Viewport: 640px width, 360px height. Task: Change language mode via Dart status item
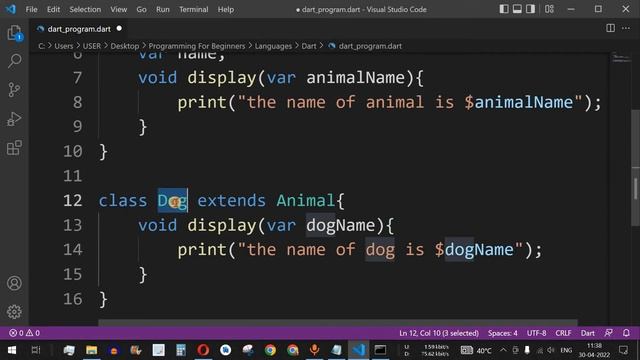tap(588, 333)
